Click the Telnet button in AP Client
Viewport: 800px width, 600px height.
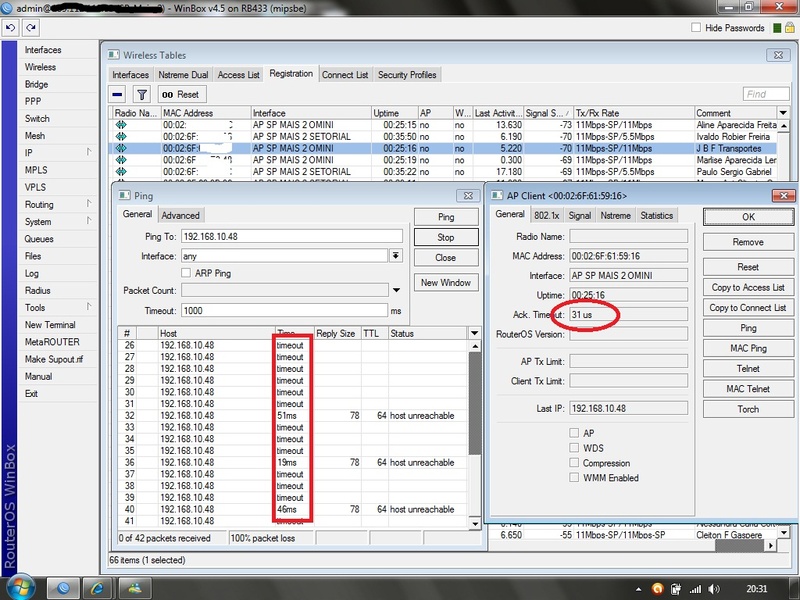[x=748, y=368]
